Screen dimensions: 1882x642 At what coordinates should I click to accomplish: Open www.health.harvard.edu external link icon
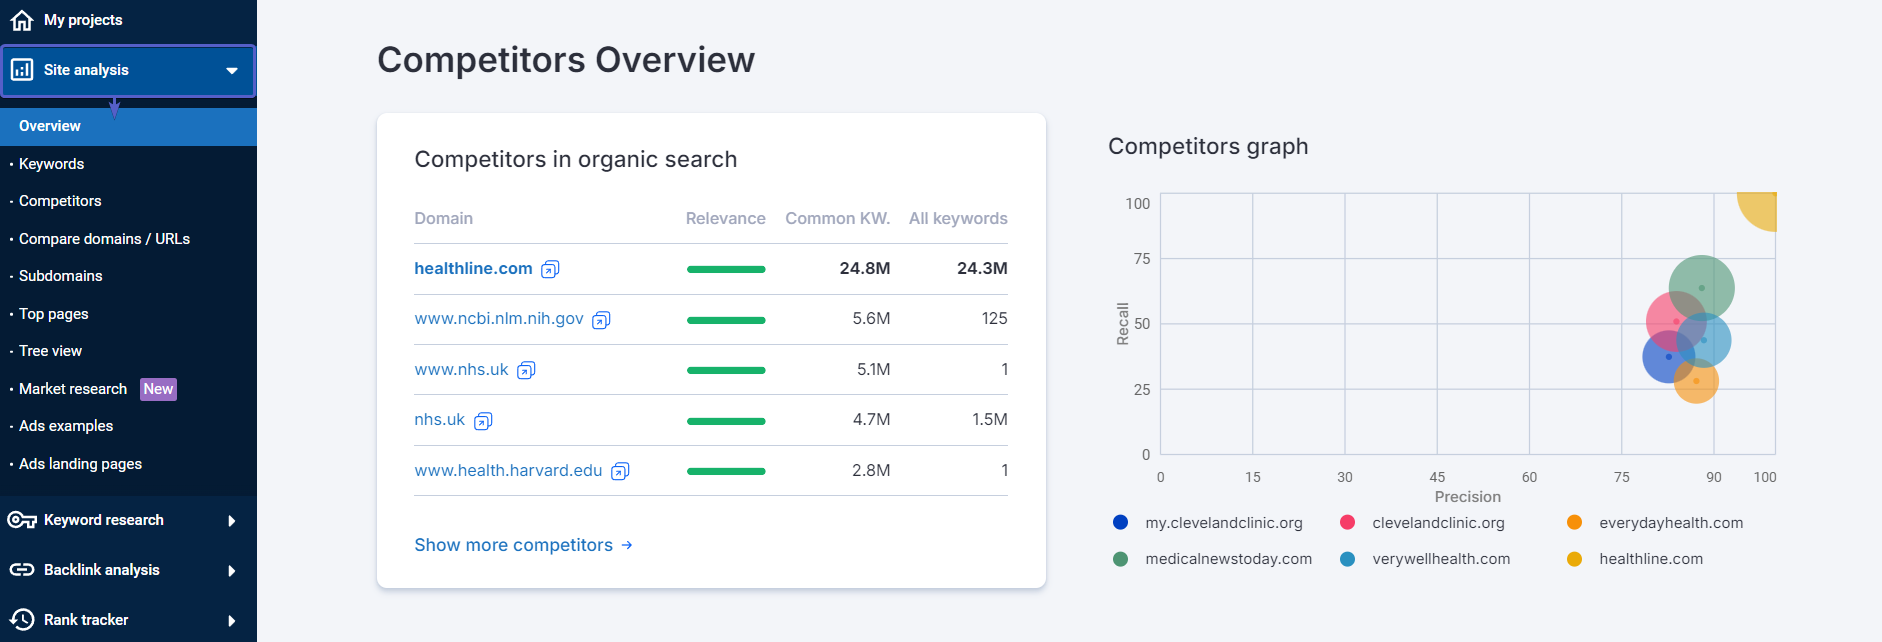point(620,471)
